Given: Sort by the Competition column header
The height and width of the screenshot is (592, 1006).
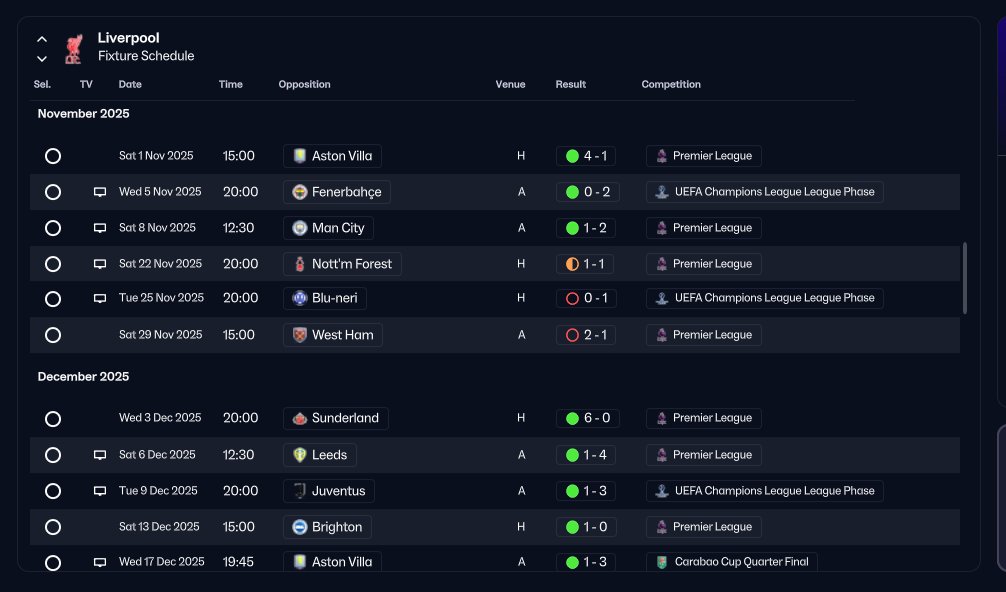Looking at the screenshot, I should pyautogui.click(x=671, y=84).
